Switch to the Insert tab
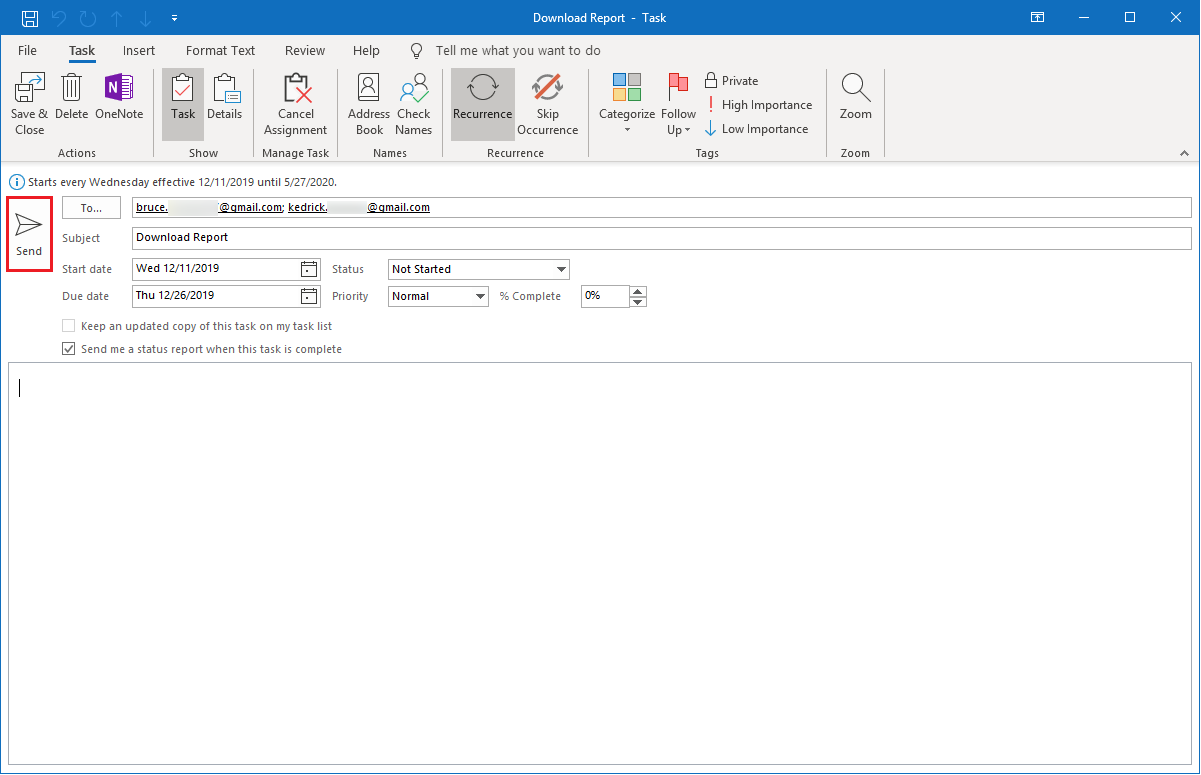 click(139, 50)
